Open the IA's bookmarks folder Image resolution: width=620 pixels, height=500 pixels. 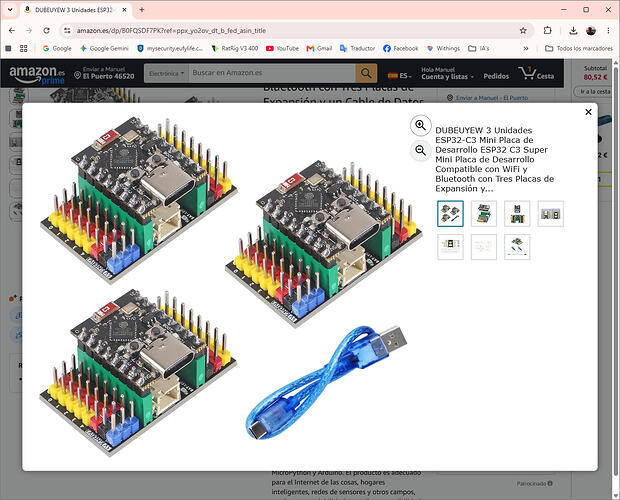479,48
